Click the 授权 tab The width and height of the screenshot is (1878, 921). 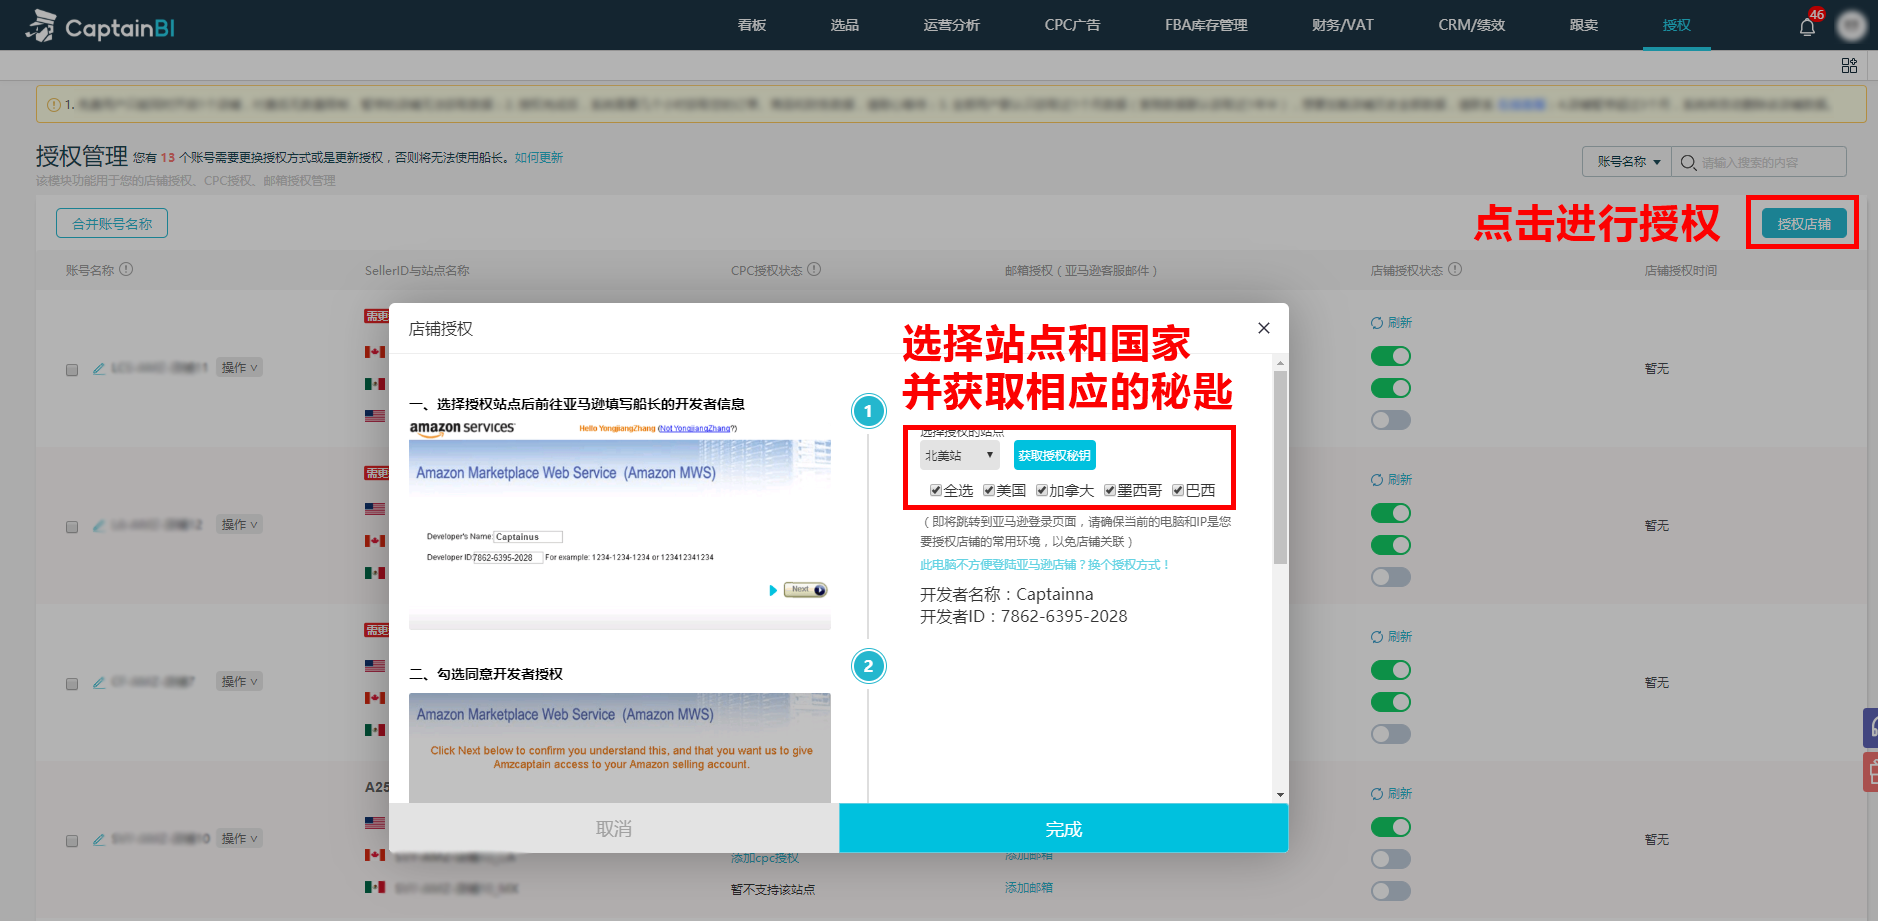[x=1677, y=25]
